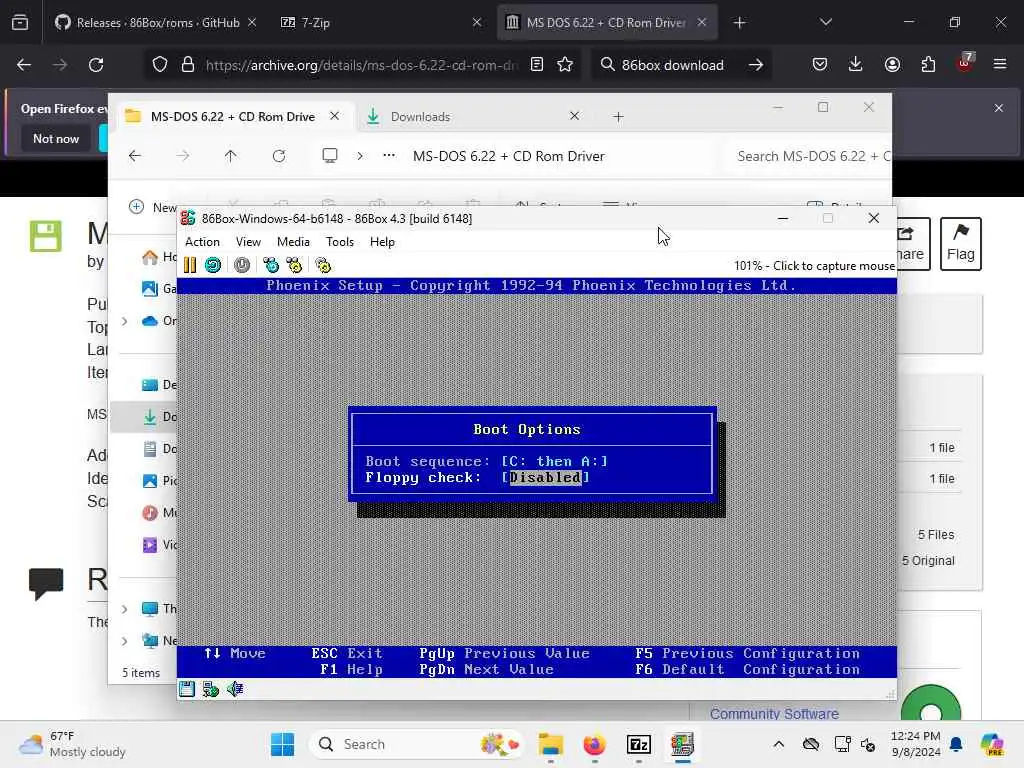Open 7-Zip from the taskbar
The image size is (1024, 768).
tap(639, 744)
